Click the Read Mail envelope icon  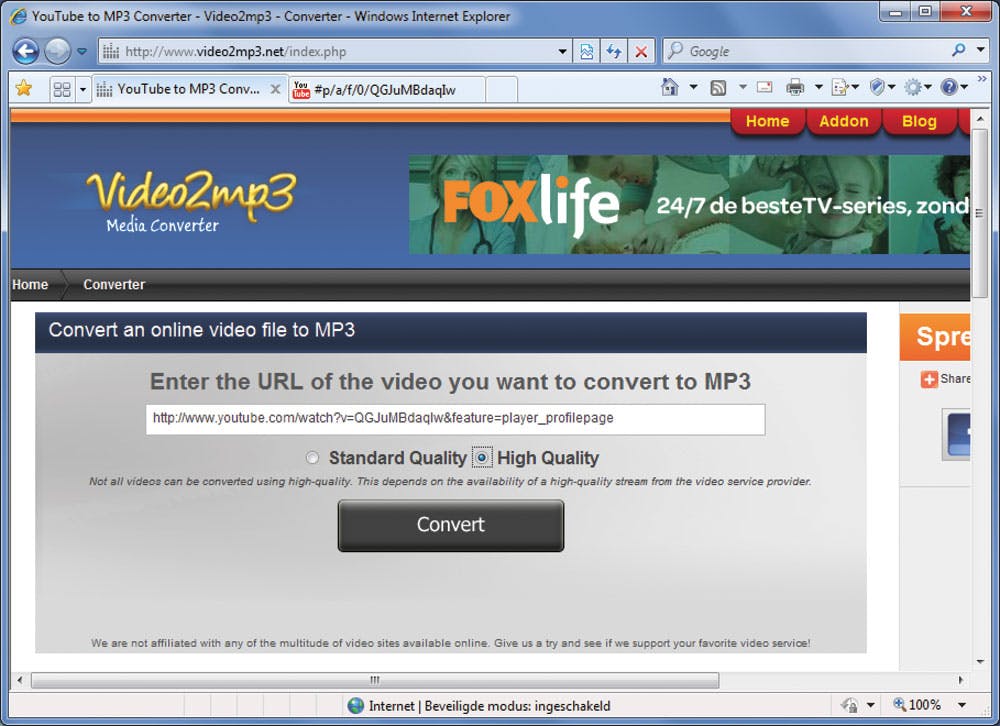pyautogui.click(x=765, y=87)
